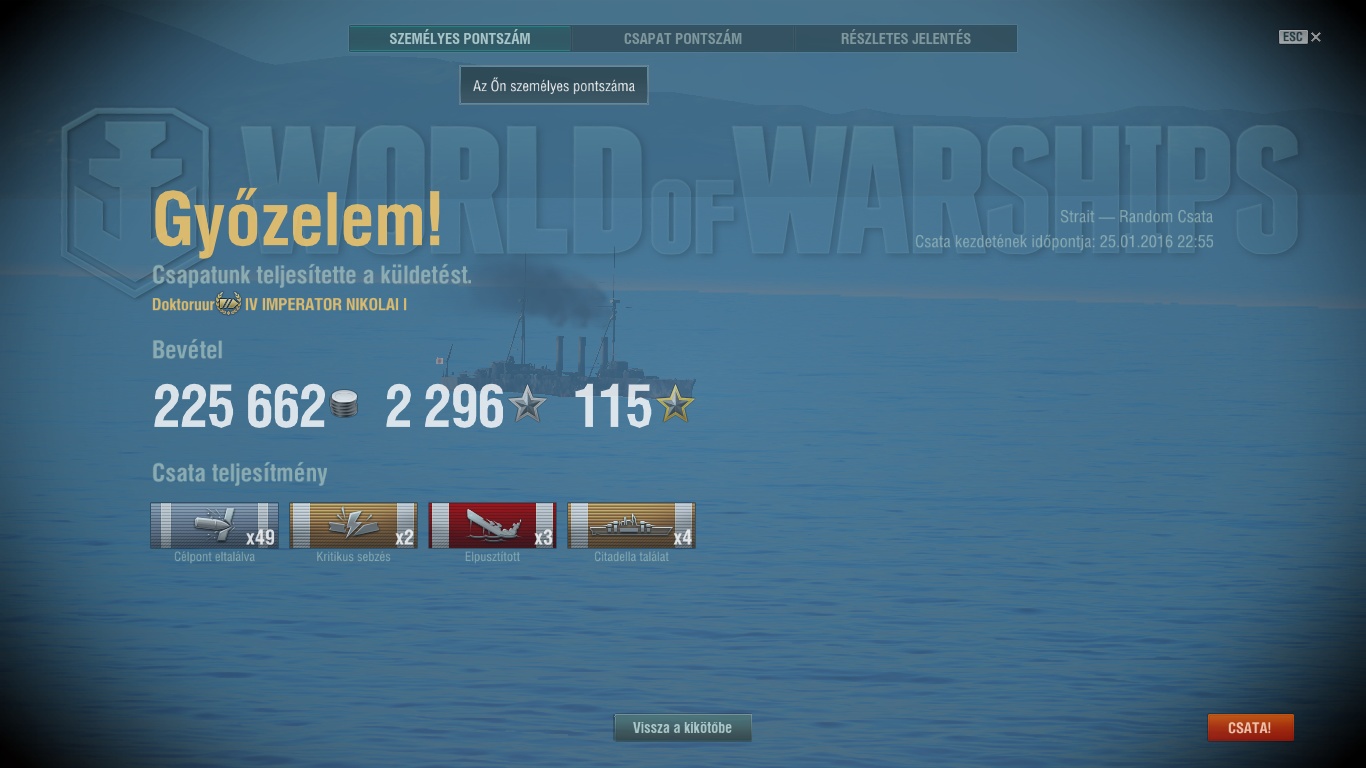Click the Célpont eltalálva x49 ribbon
The height and width of the screenshot is (768, 1366).
pyautogui.click(x=214, y=526)
